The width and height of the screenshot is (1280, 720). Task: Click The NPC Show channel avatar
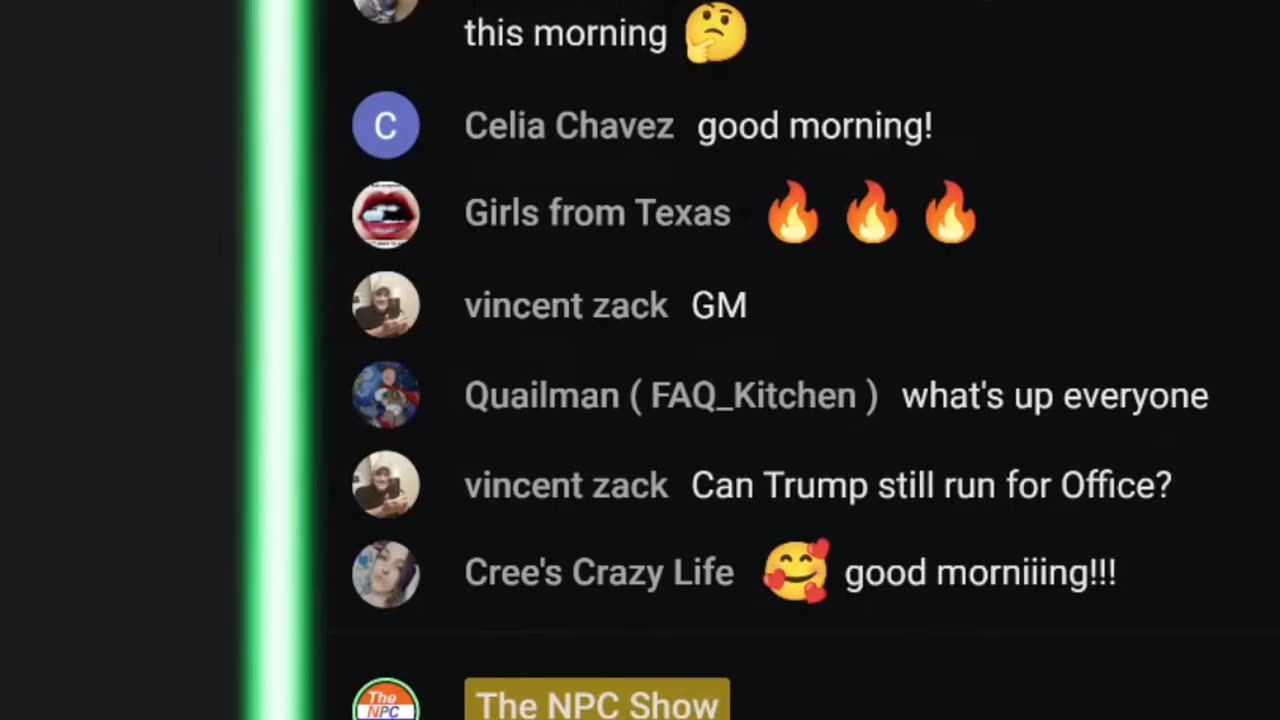(386, 700)
